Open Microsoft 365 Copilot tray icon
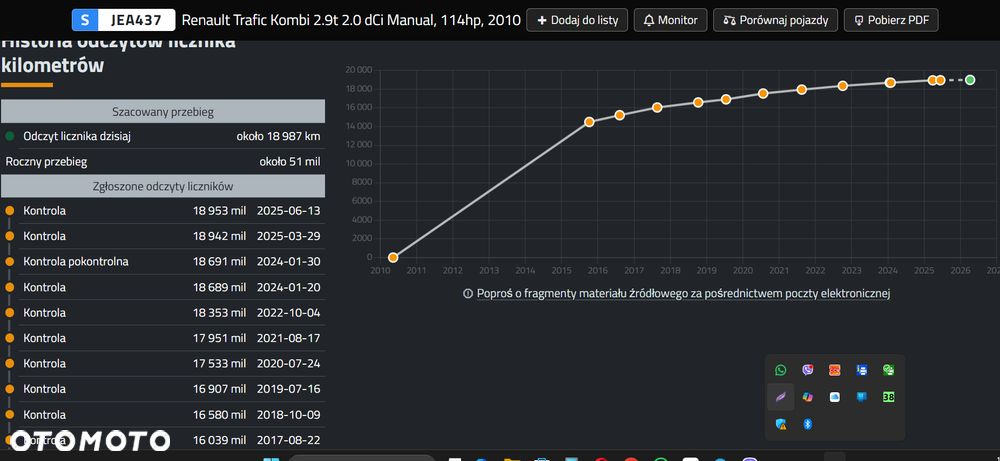The height and width of the screenshot is (461, 1000). (x=807, y=397)
